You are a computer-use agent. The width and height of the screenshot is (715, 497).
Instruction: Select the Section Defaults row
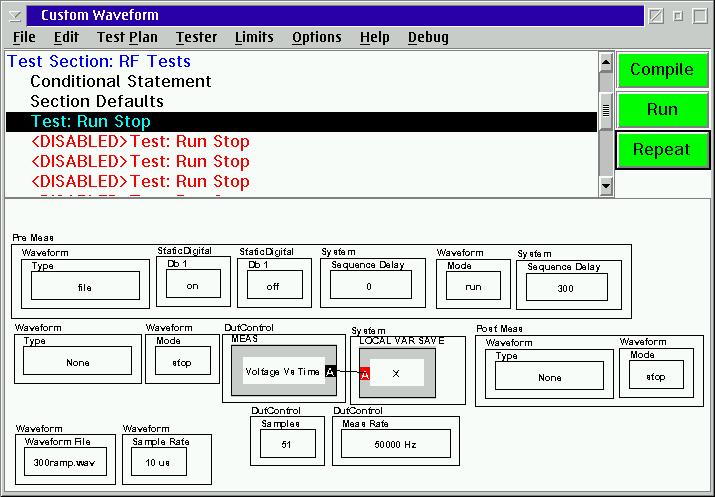click(x=301, y=101)
